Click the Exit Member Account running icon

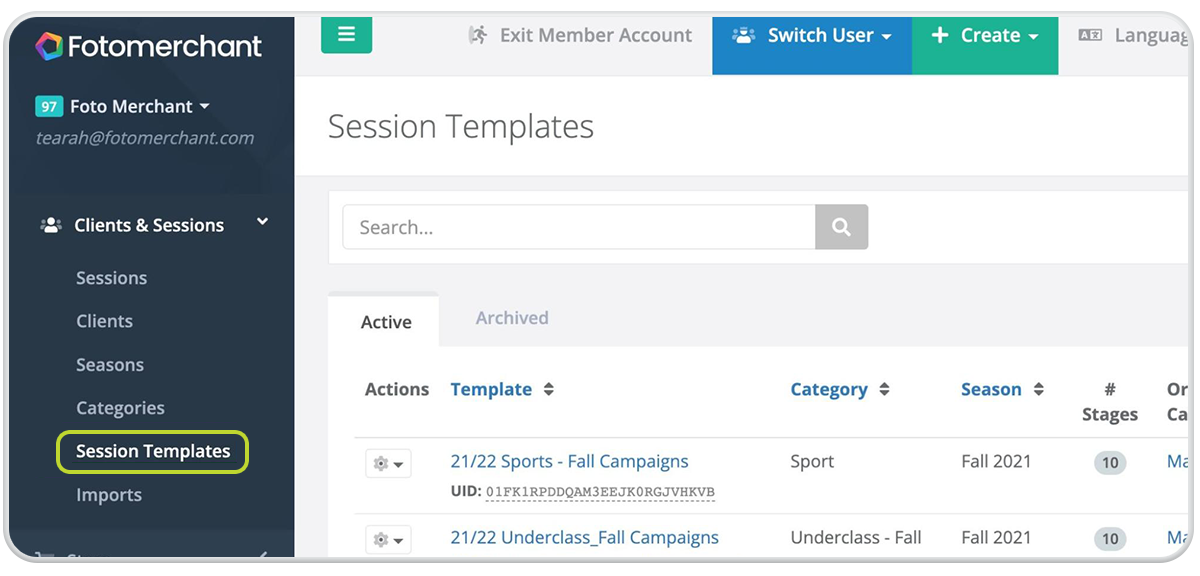[x=478, y=35]
